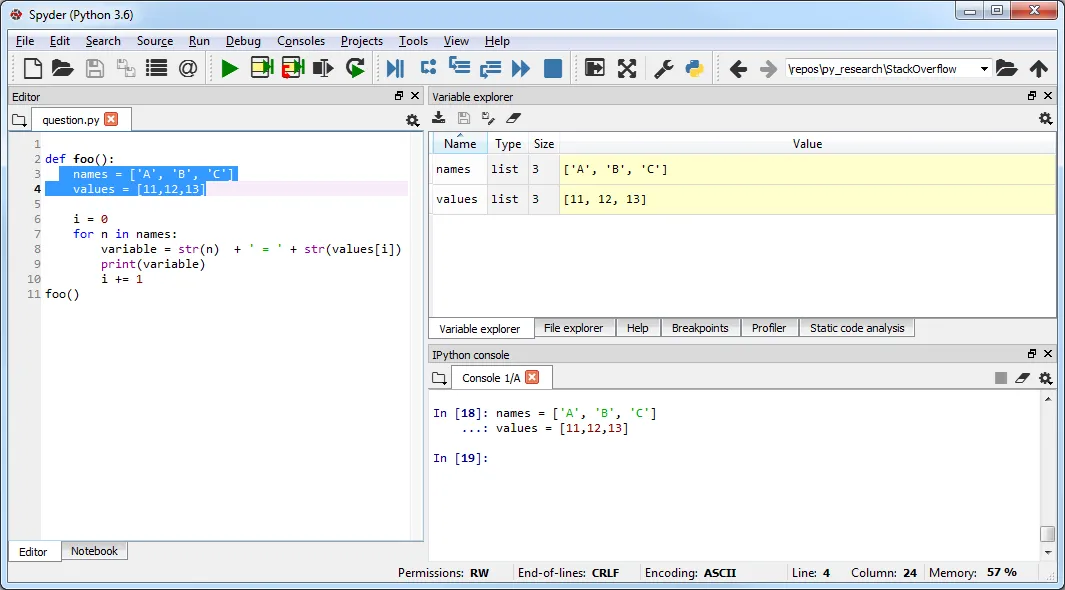This screenshot has width=1065, height=590.
Task: Switch to the File explorer tab
Action: coord(573,328)
